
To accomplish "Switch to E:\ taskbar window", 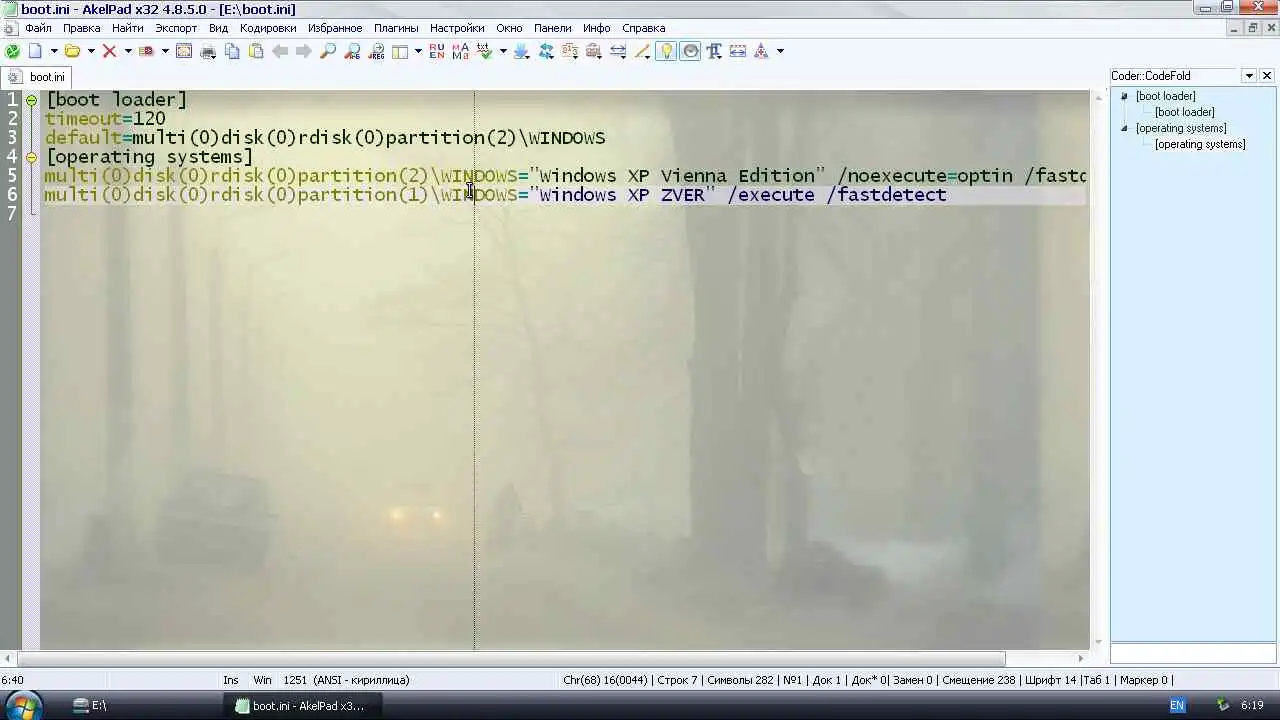I will pos(90,706).
